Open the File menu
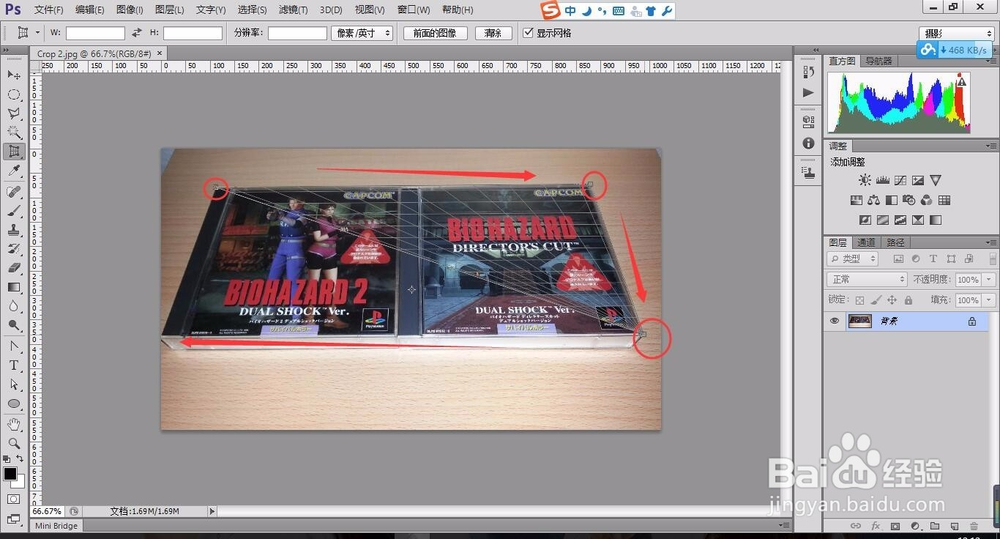 pos(48,10)
